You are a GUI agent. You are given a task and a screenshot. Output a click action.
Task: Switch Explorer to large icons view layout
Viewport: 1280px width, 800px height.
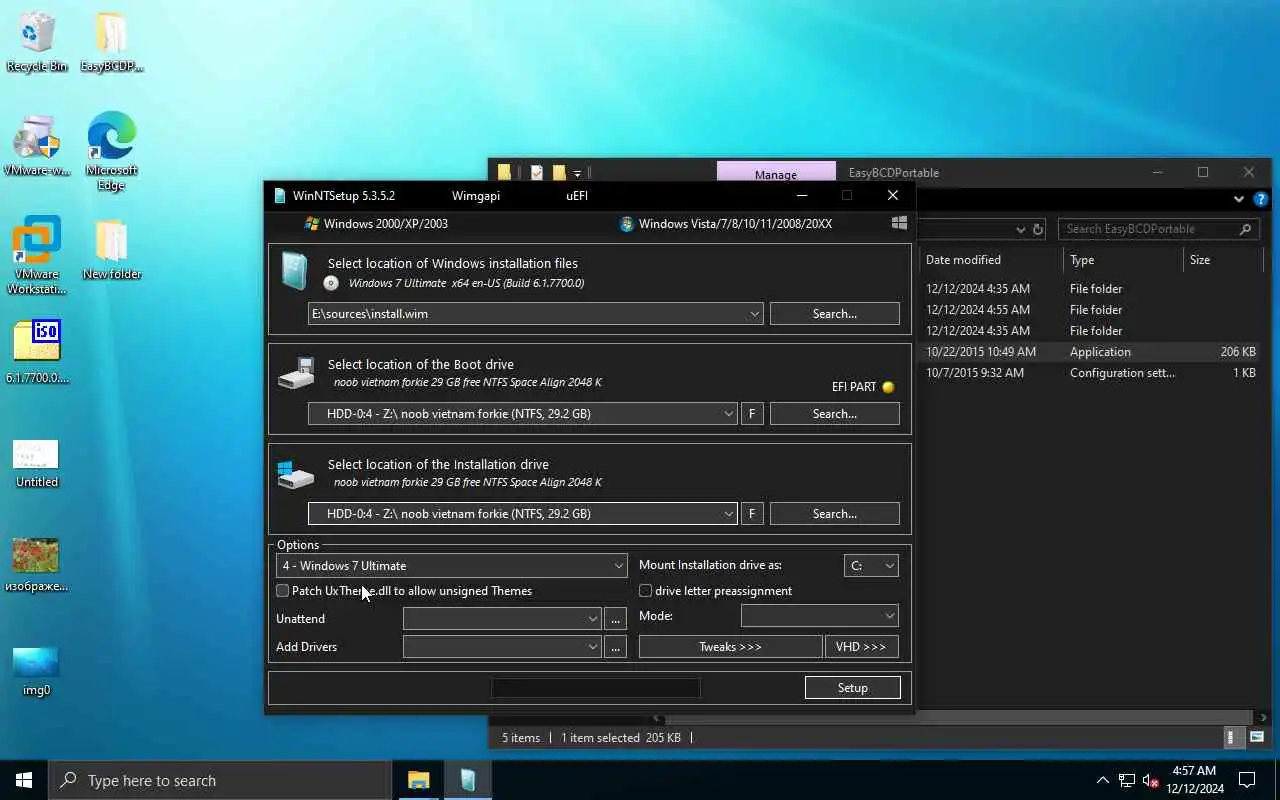(1257, 738)
